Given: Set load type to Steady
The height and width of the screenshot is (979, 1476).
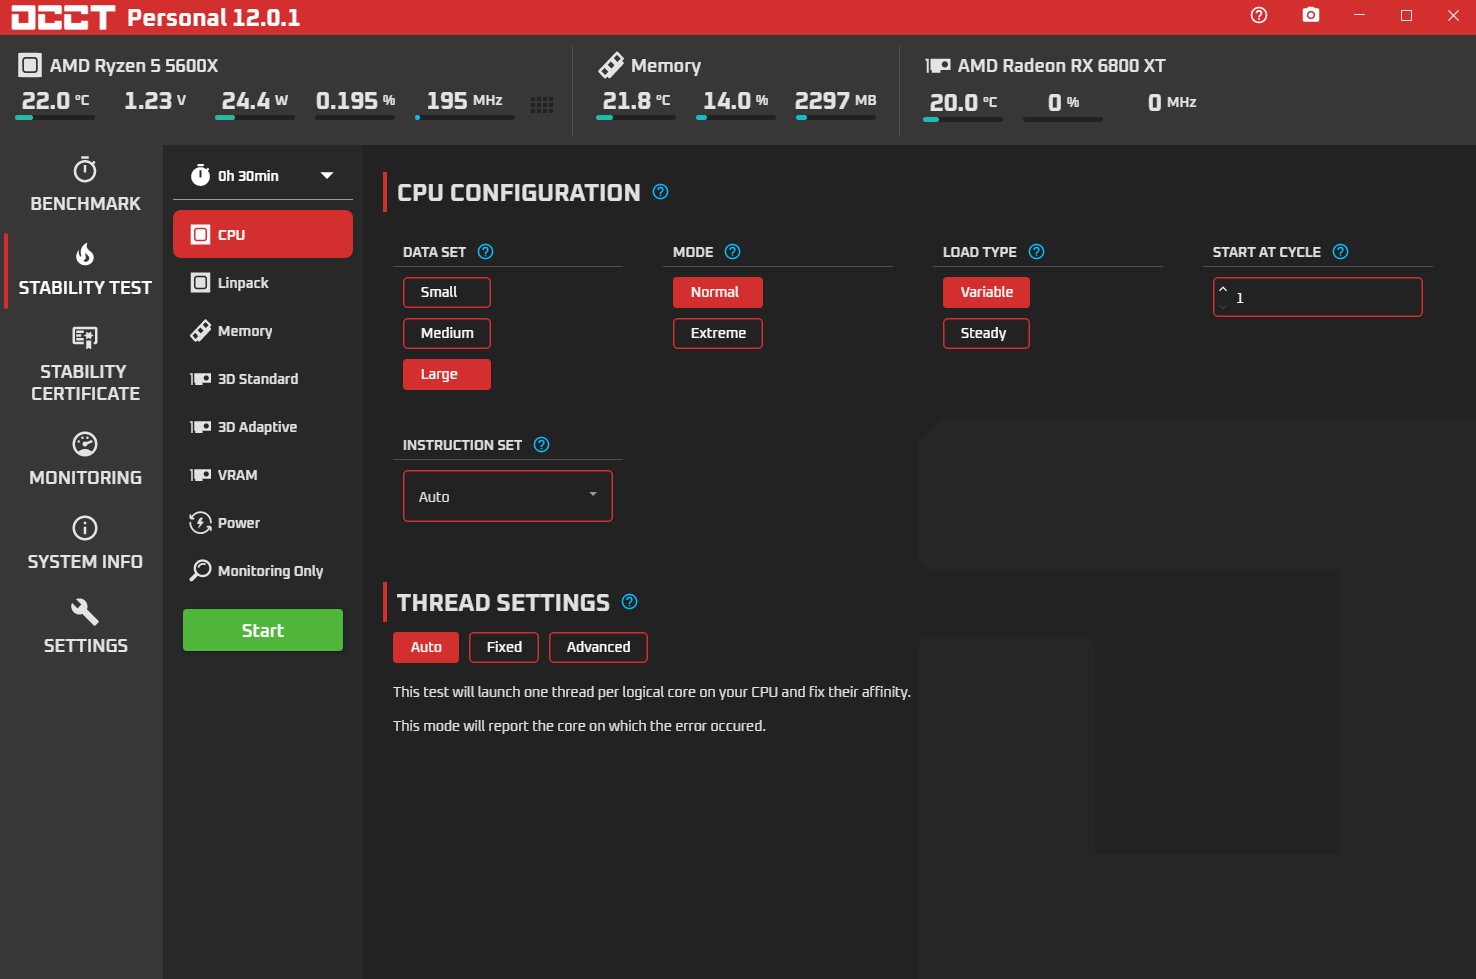Looking at the screenshot, I should coord(986,333).
